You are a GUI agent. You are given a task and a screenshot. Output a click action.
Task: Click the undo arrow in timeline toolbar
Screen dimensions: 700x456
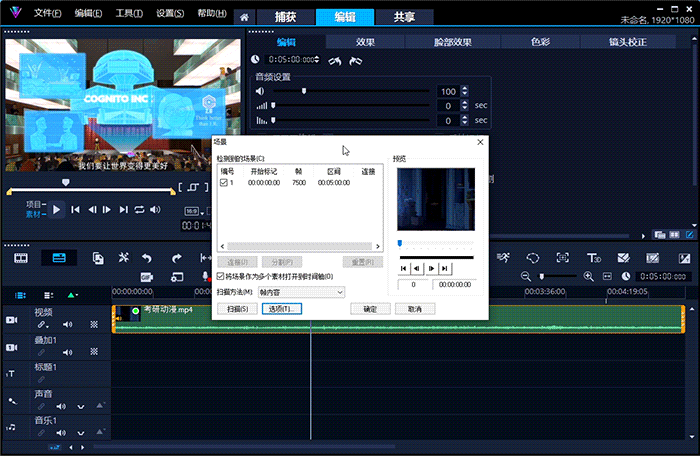pyautogui.click(x=147, y=257)
